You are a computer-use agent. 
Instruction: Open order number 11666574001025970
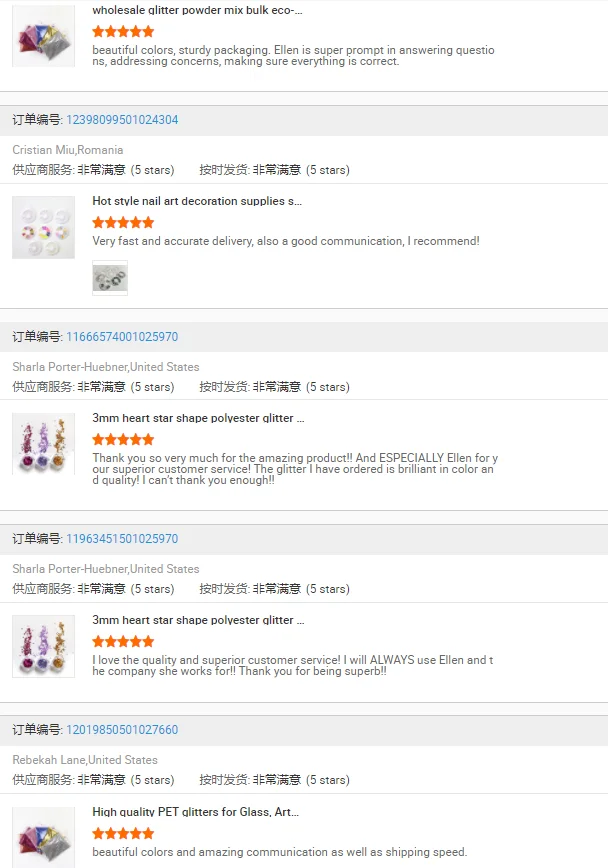122,337
